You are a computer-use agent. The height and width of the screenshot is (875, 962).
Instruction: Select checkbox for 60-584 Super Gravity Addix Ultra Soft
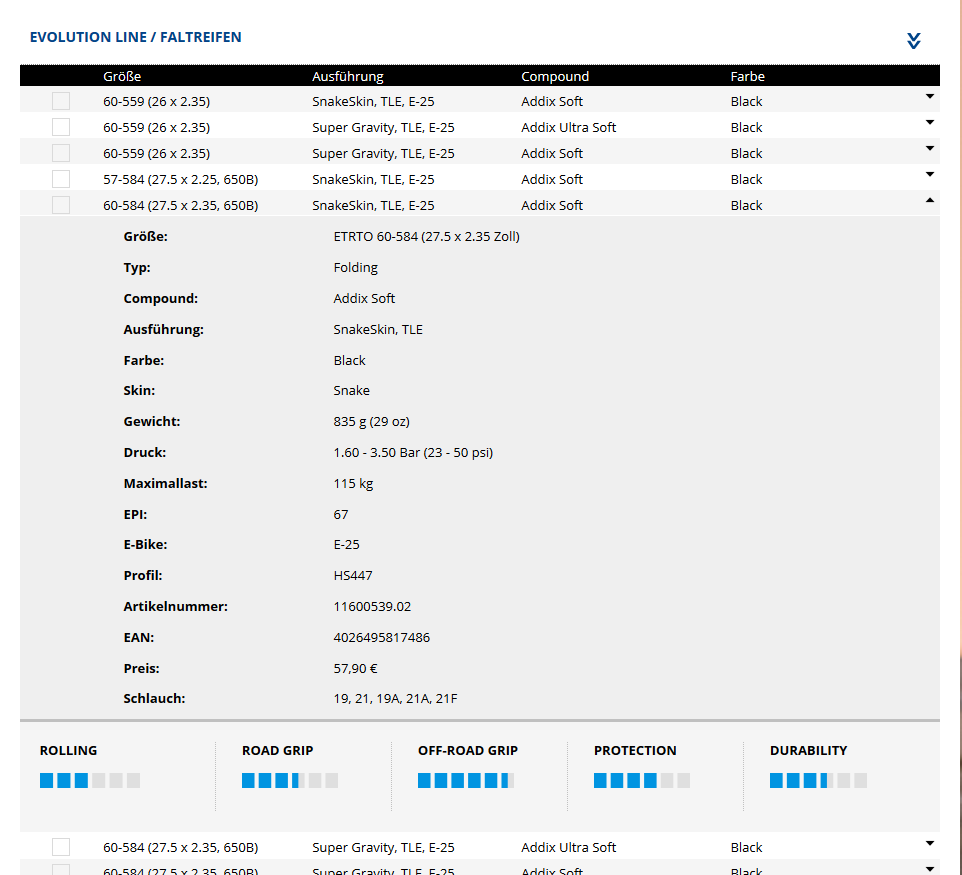61,847
